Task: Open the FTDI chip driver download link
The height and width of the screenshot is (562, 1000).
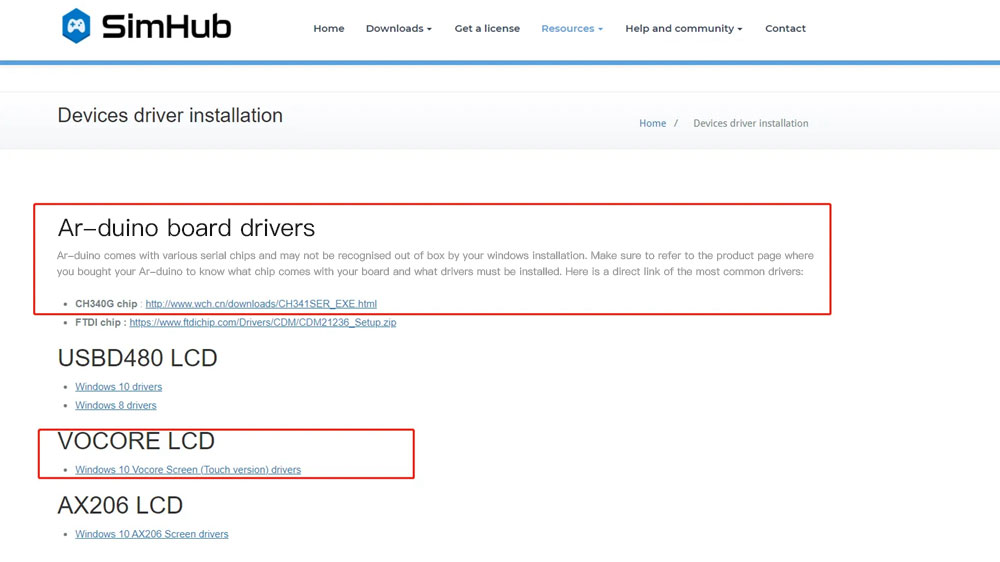Action: 262,323
